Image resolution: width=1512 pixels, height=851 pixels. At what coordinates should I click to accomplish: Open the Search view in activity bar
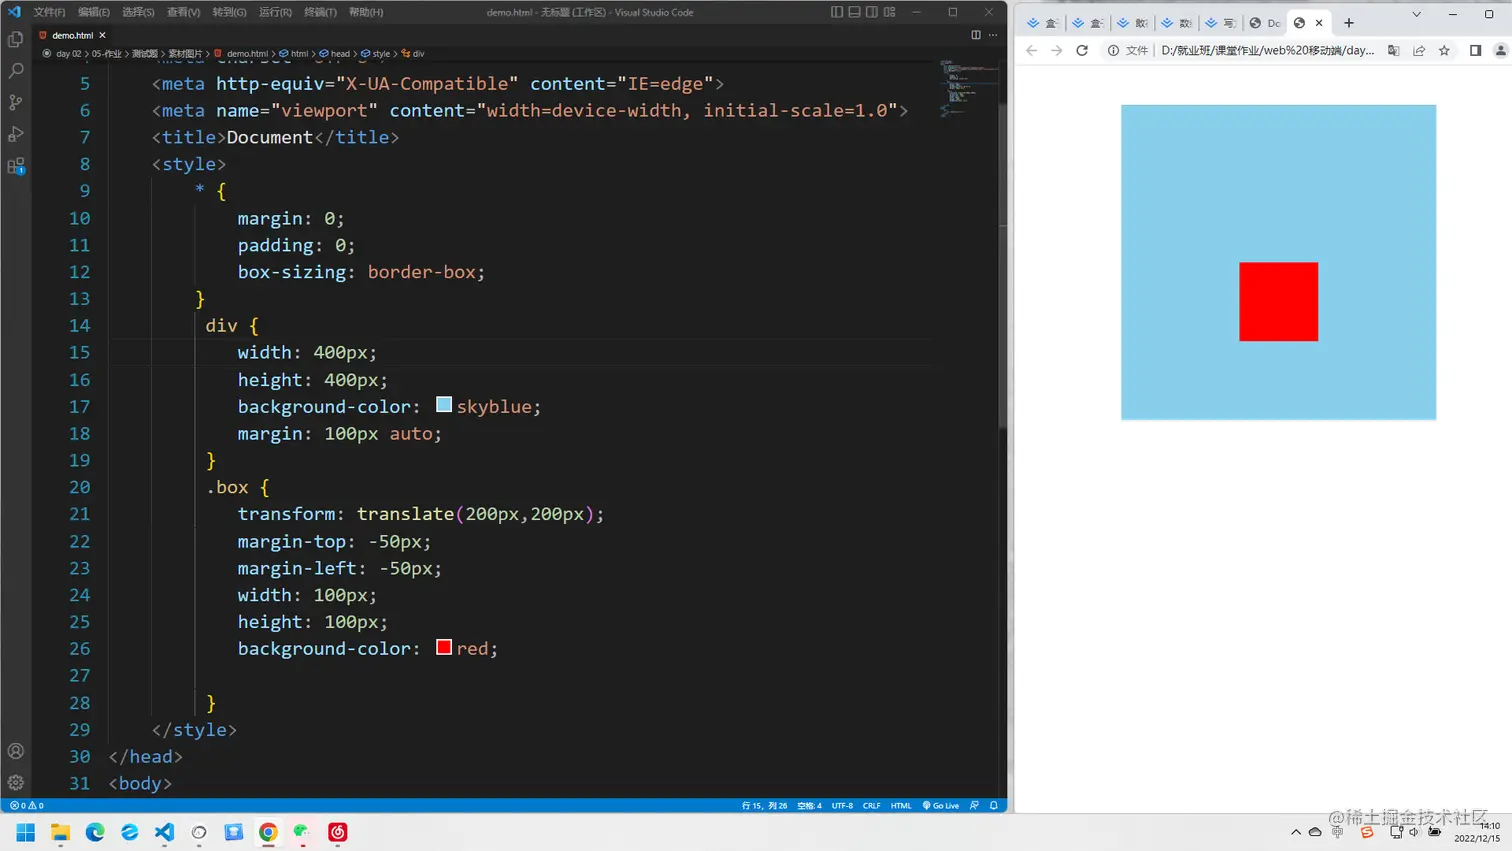[16, 71]
